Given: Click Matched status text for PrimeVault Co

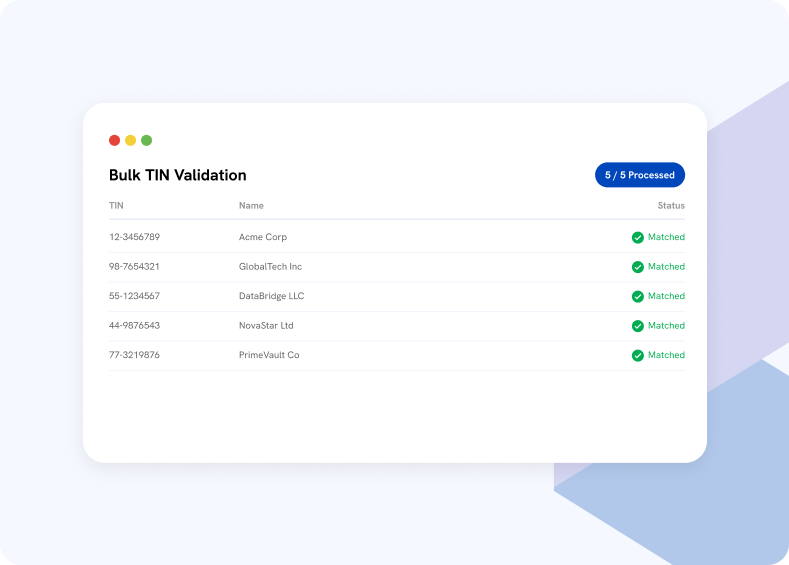Looking at the screenshot, I should (666, 355).
